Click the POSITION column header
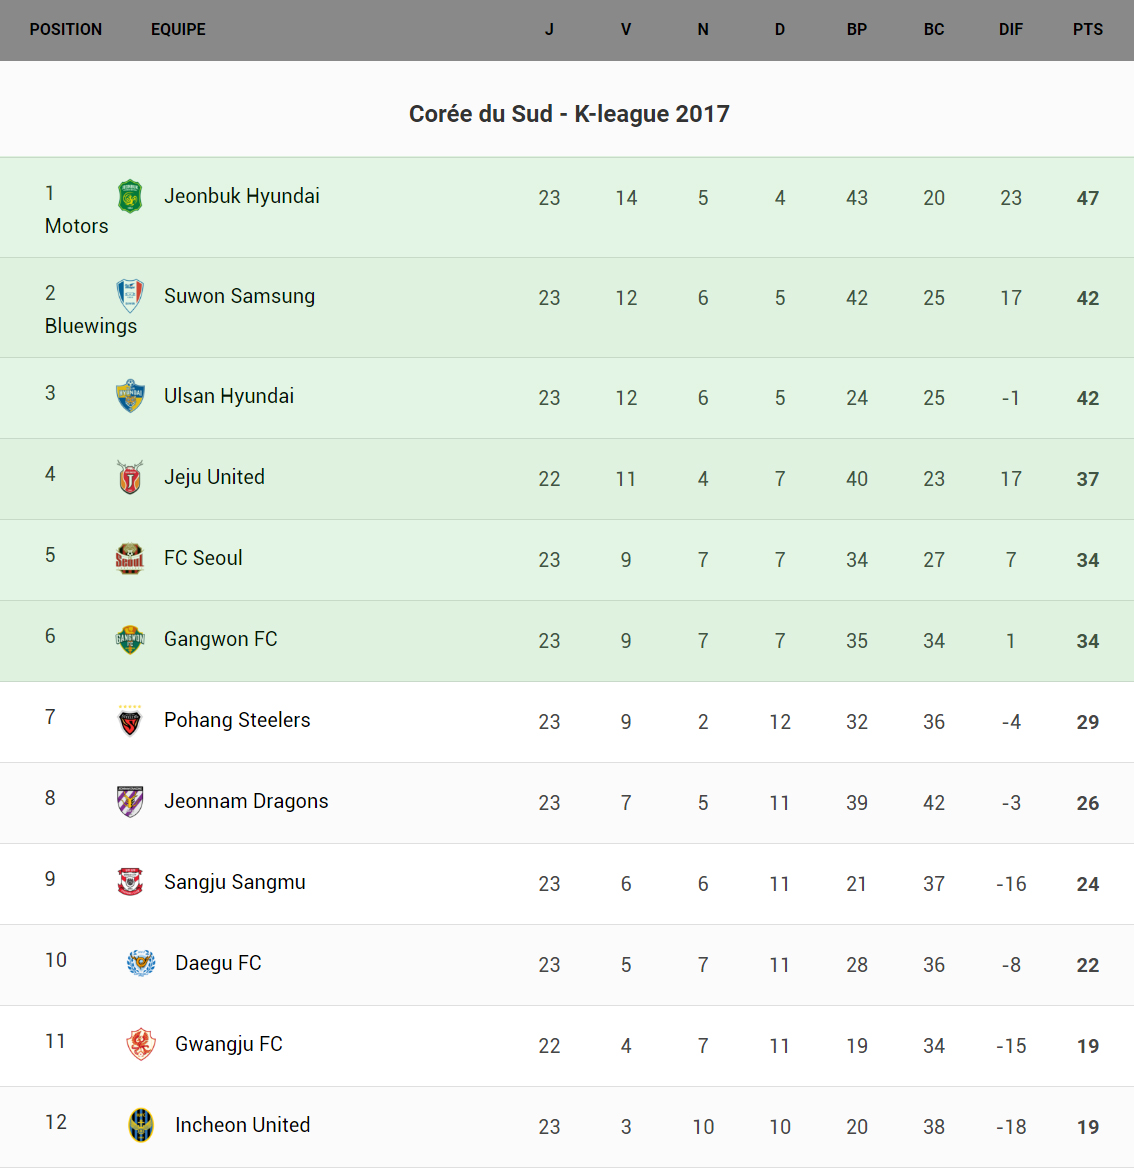Viewport: 1134px width, 1170px height. [66, 30]
